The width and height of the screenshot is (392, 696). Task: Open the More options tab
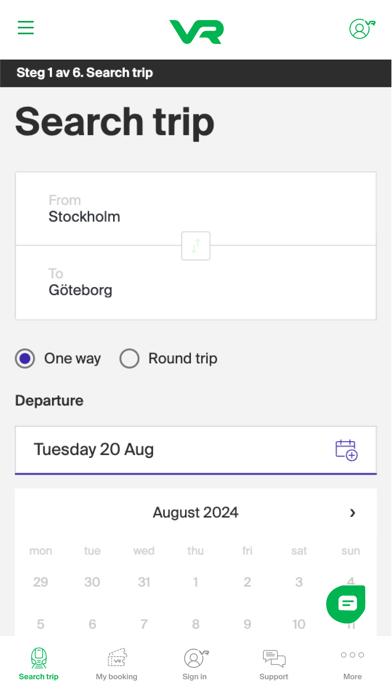click(352, 664)
